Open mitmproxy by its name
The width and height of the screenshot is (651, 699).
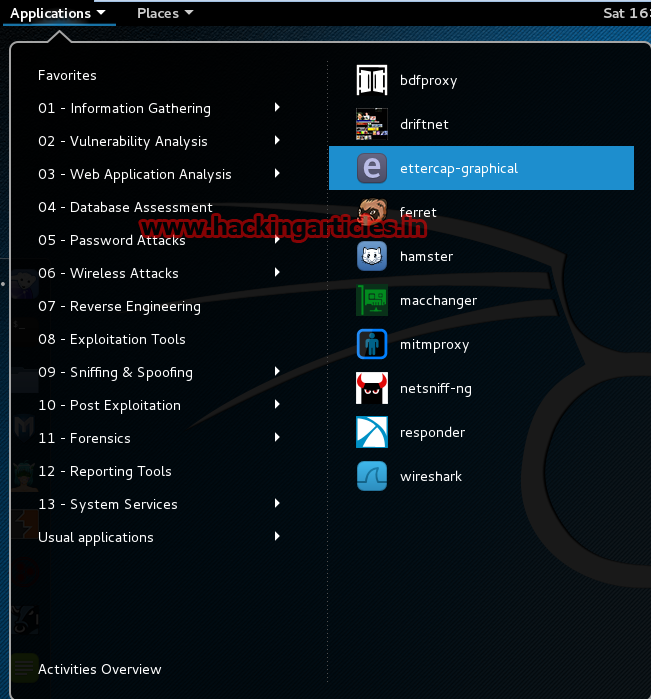pyautogui.click(x=434, y=345)
